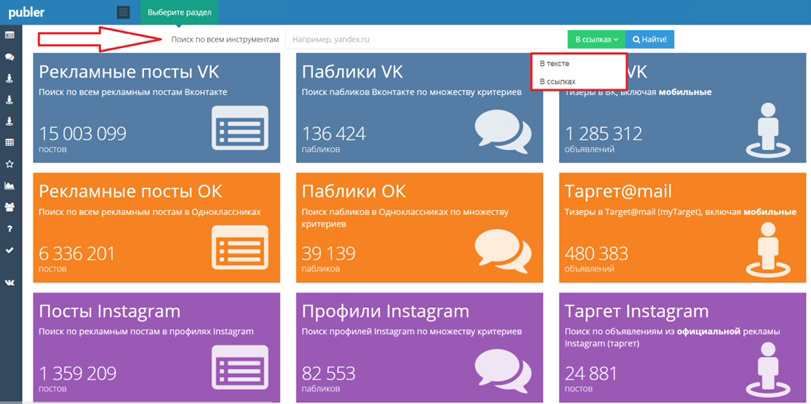Open the Профили Instagram heading

[x=385, y=312]
